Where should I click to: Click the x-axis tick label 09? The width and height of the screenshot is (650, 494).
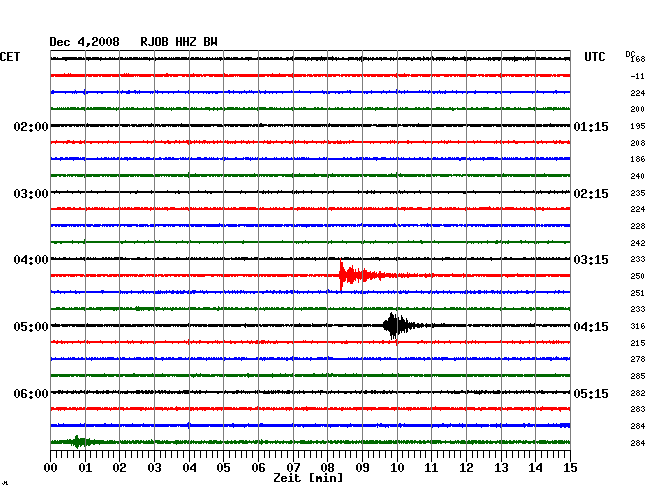coord(362,468)
